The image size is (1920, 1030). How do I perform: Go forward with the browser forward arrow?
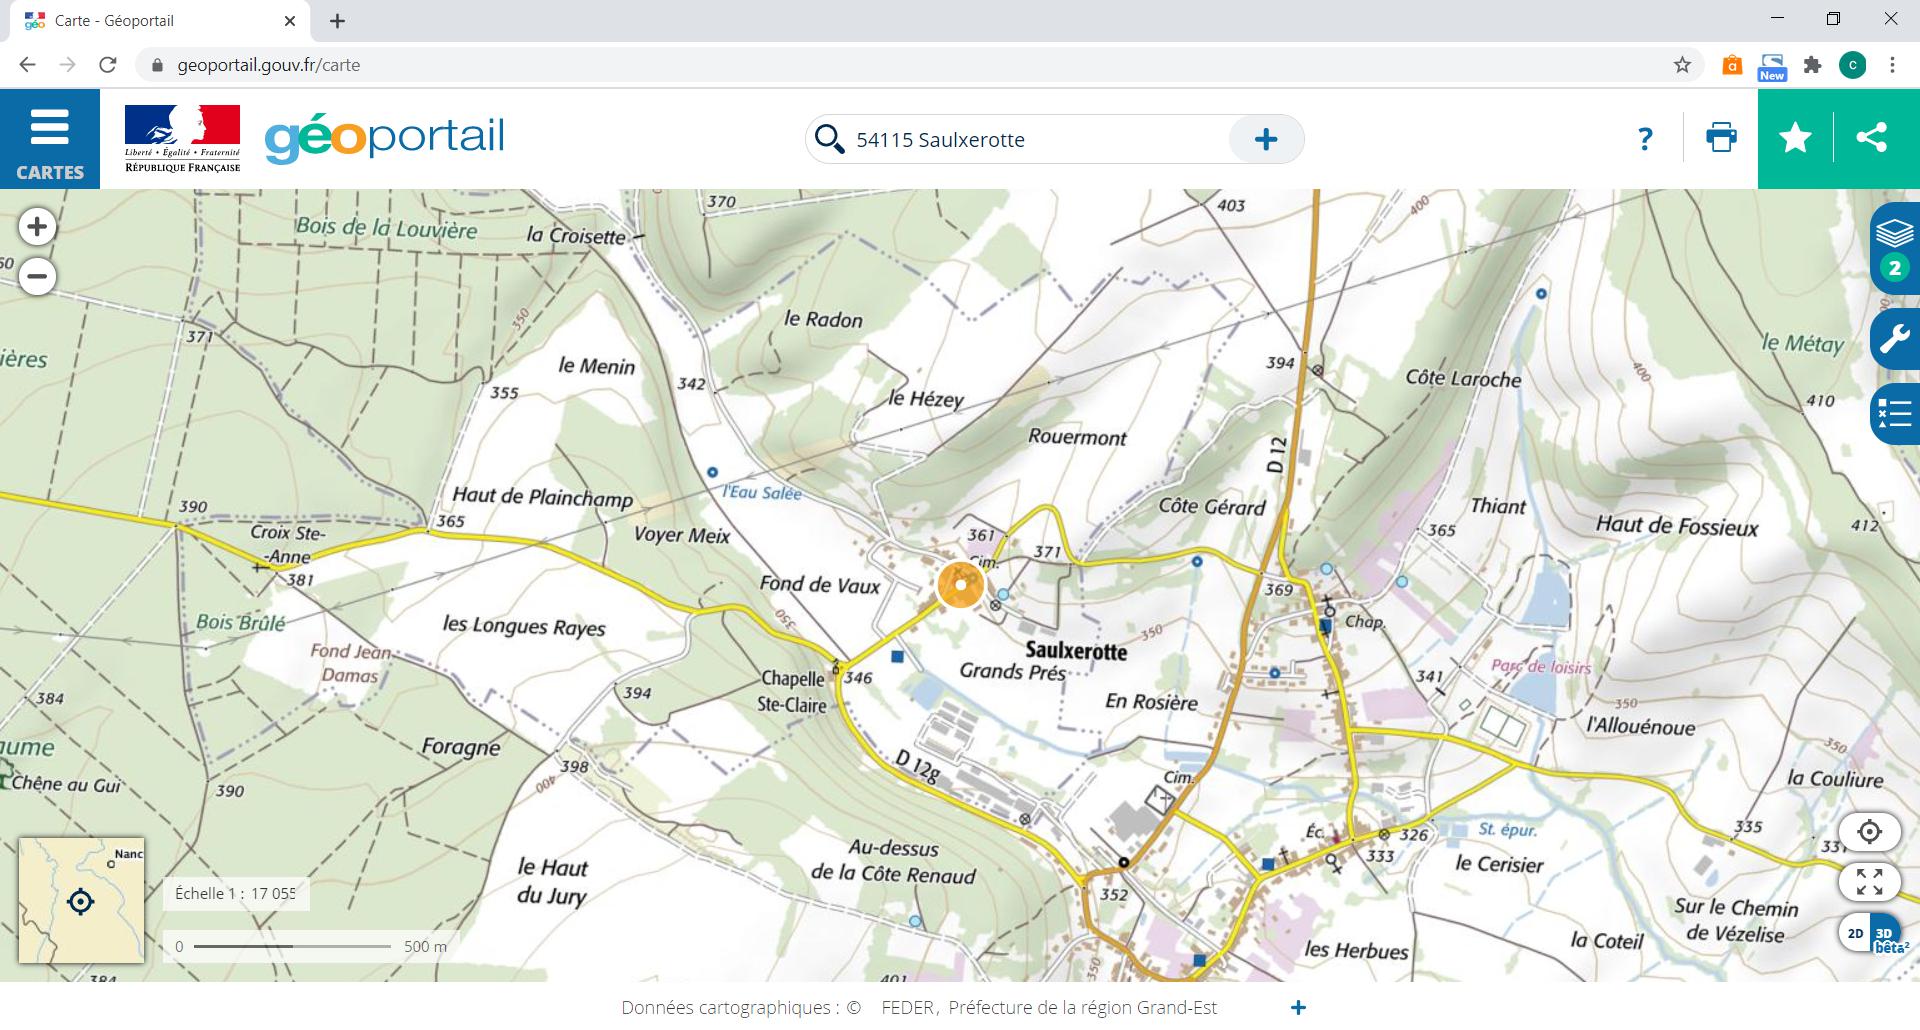coord(67,65)
